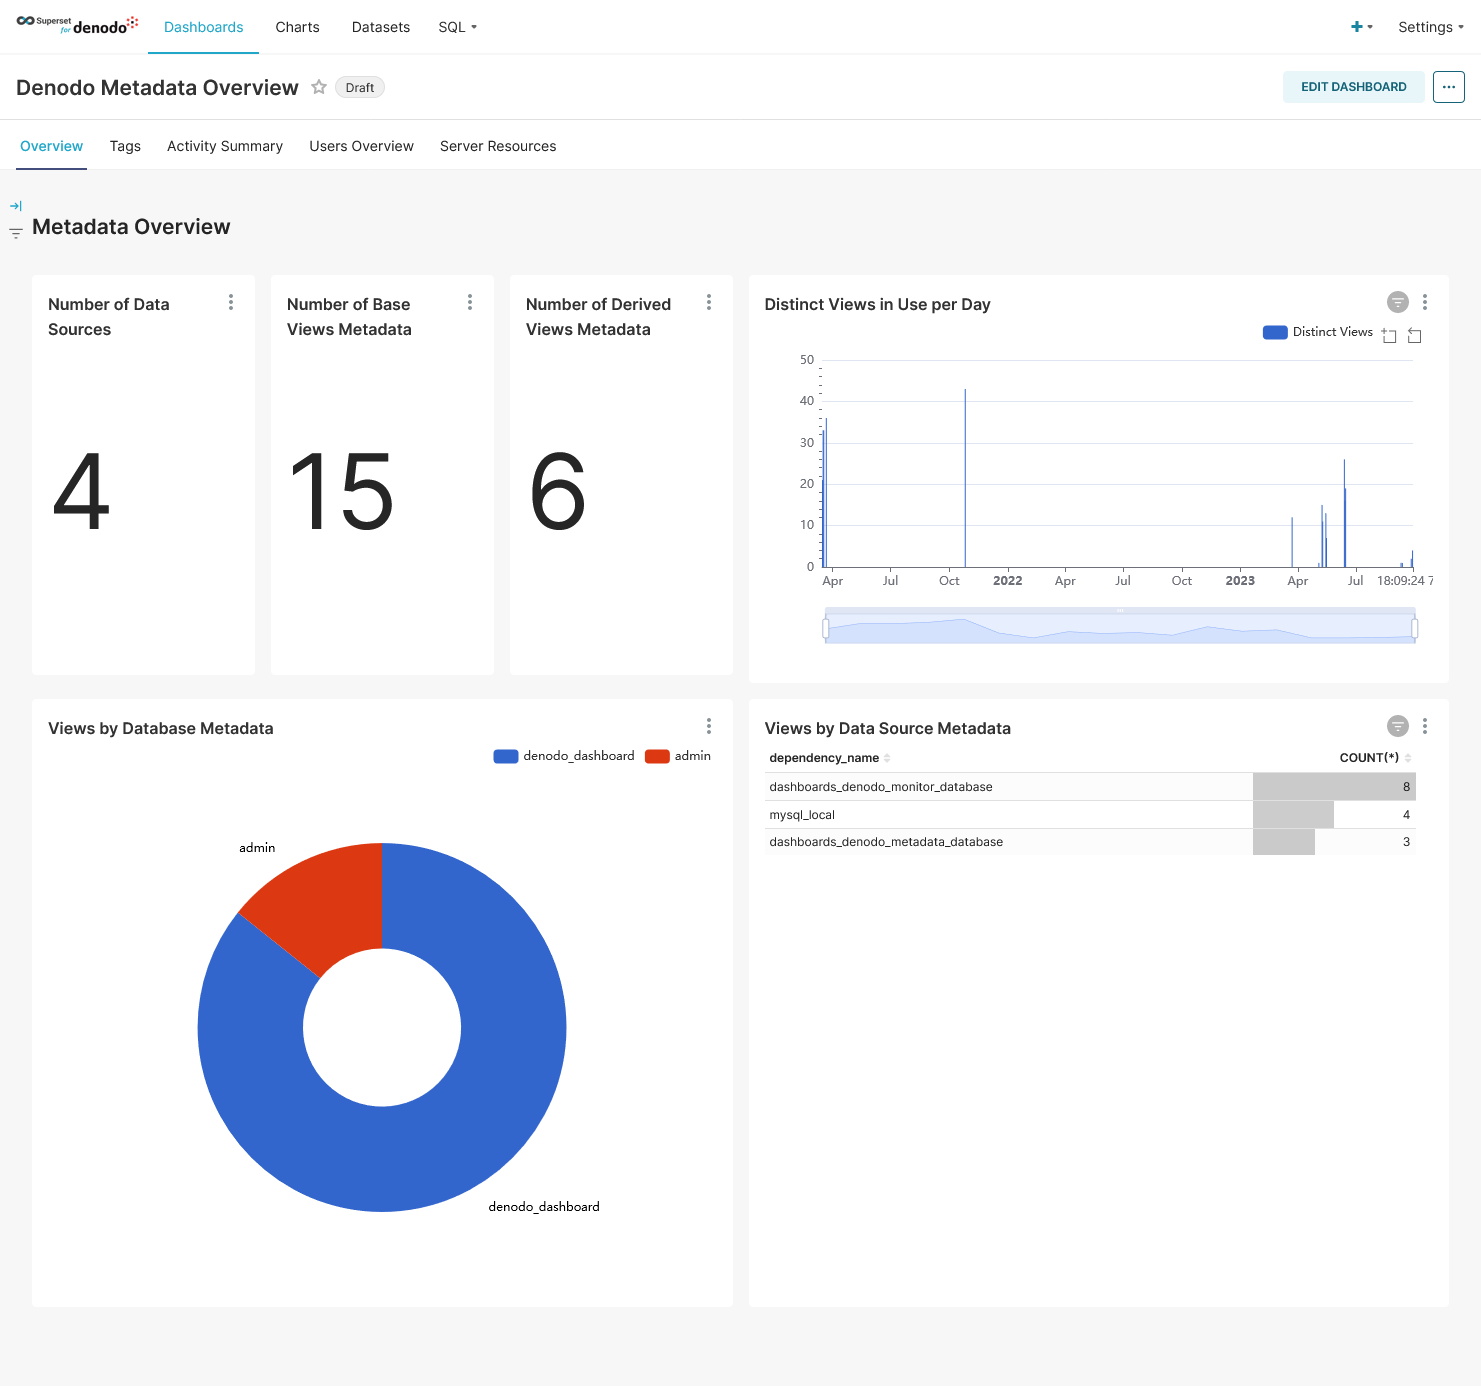Favorite dashboard with the star icon

pos(319,87)
